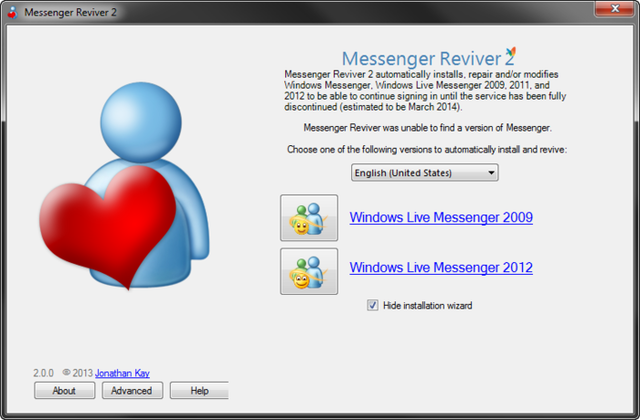Click the Windows Live Messenger 2012 icon button
Image resolution: width=640 pixels, height=420 pixels.
coord(309,271)
